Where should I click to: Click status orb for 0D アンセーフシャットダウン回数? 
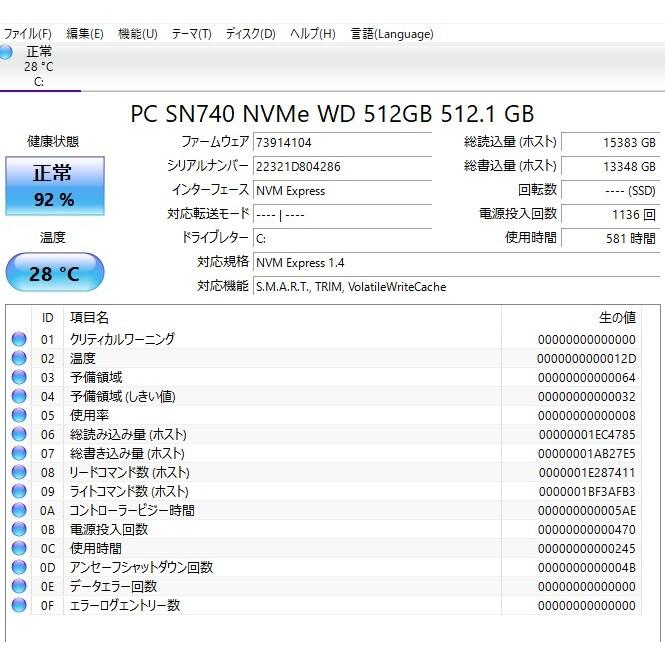pos(19,567)
